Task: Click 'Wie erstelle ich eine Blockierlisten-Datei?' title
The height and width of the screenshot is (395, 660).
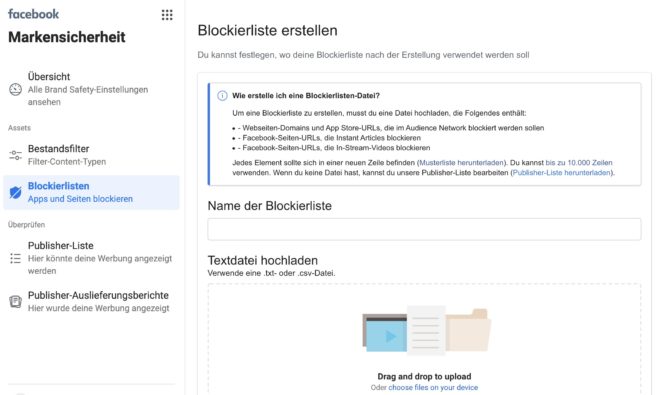Action: point(306,96)
